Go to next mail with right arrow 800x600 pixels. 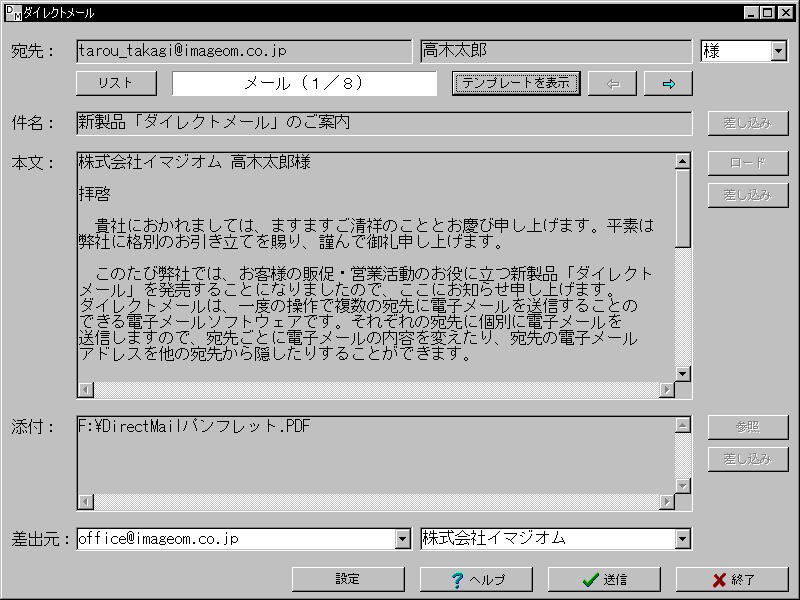point(668,84)
